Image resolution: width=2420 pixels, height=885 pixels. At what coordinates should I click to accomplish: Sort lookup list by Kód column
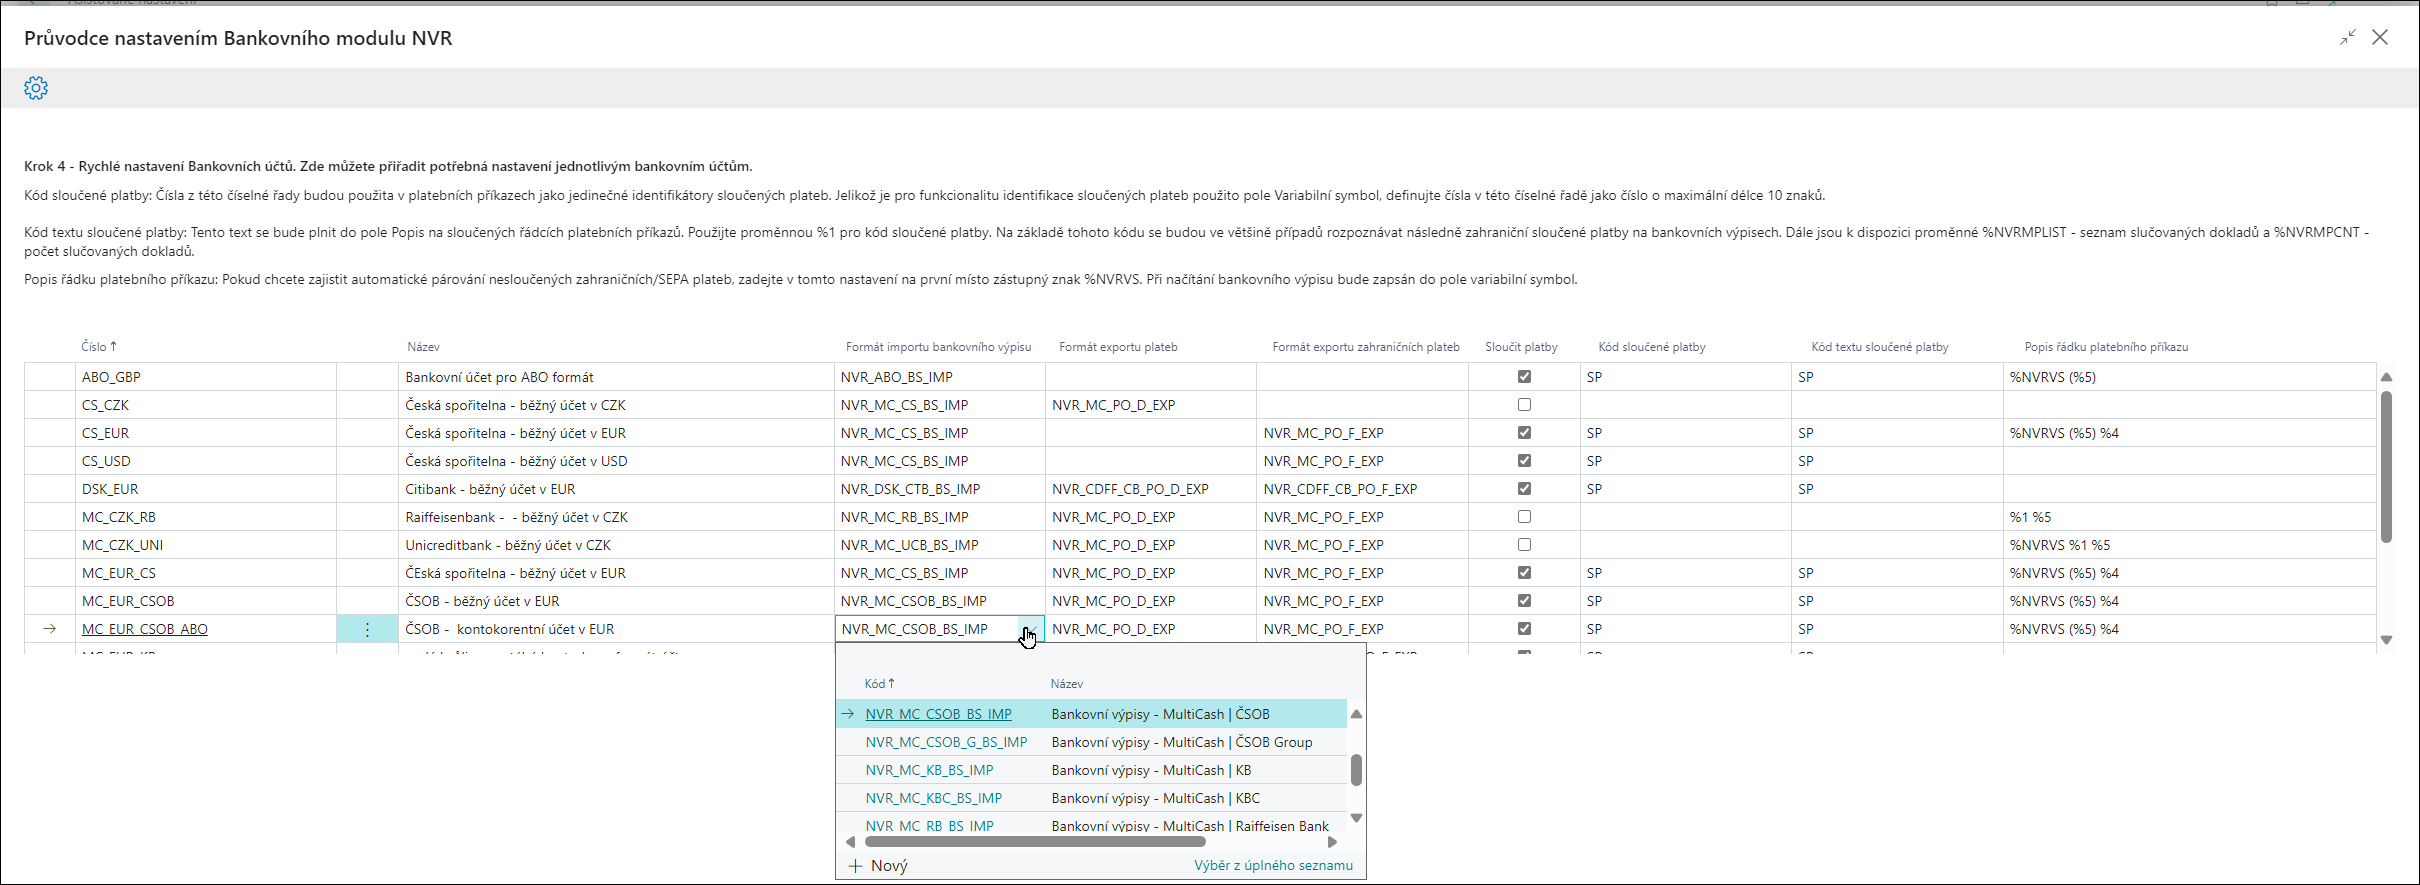pyautogui.click(x=879, y=684)
